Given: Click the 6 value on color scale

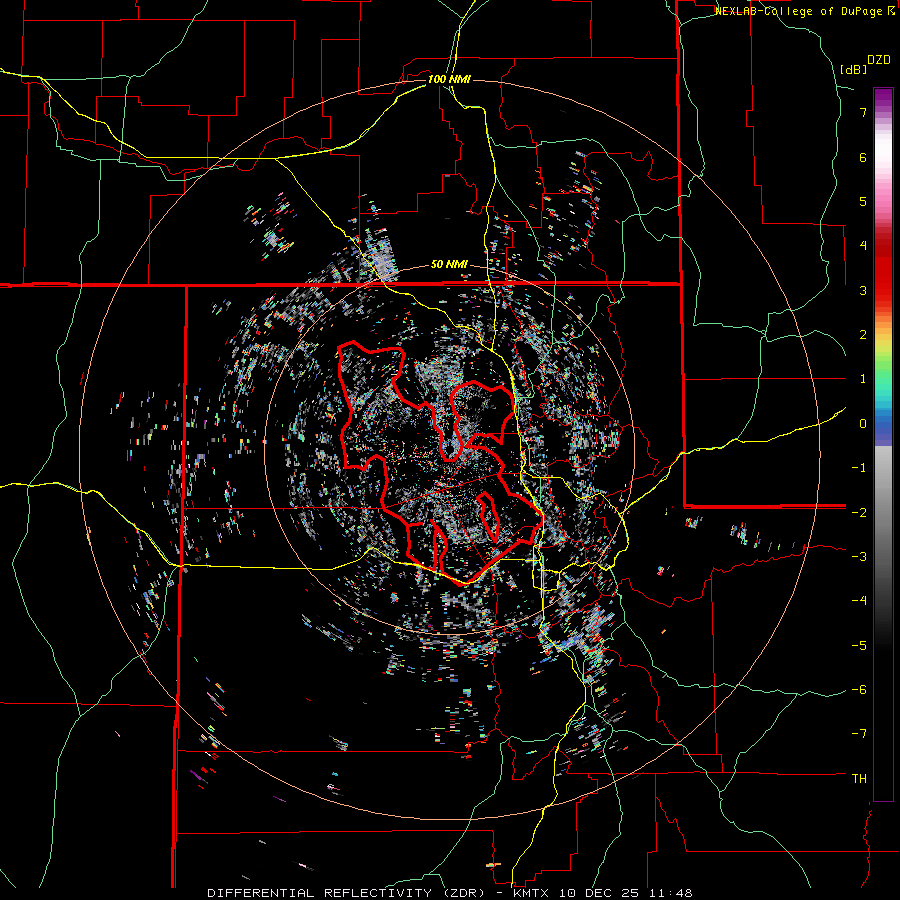Looking at the screenshot, I should coord(863,157).
